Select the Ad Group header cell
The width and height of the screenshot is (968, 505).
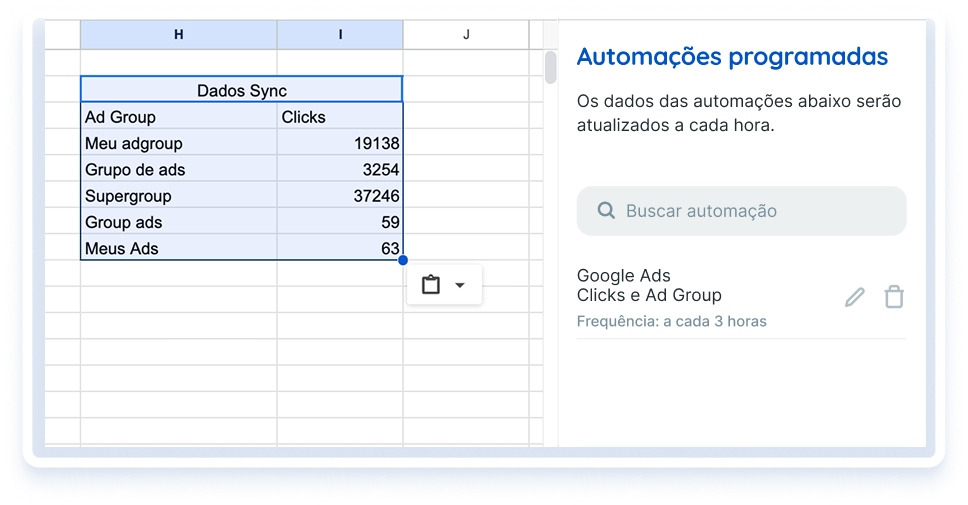178,117
